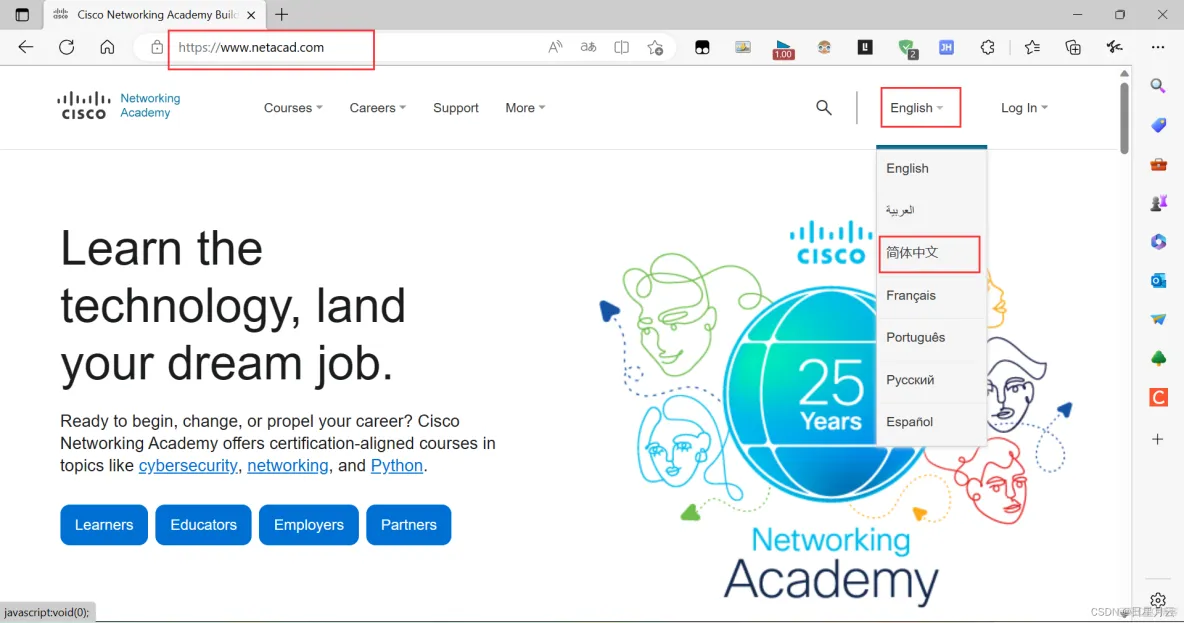
Task: Open the Extensions puzzle-piece menu
Action: coord(988,47)
